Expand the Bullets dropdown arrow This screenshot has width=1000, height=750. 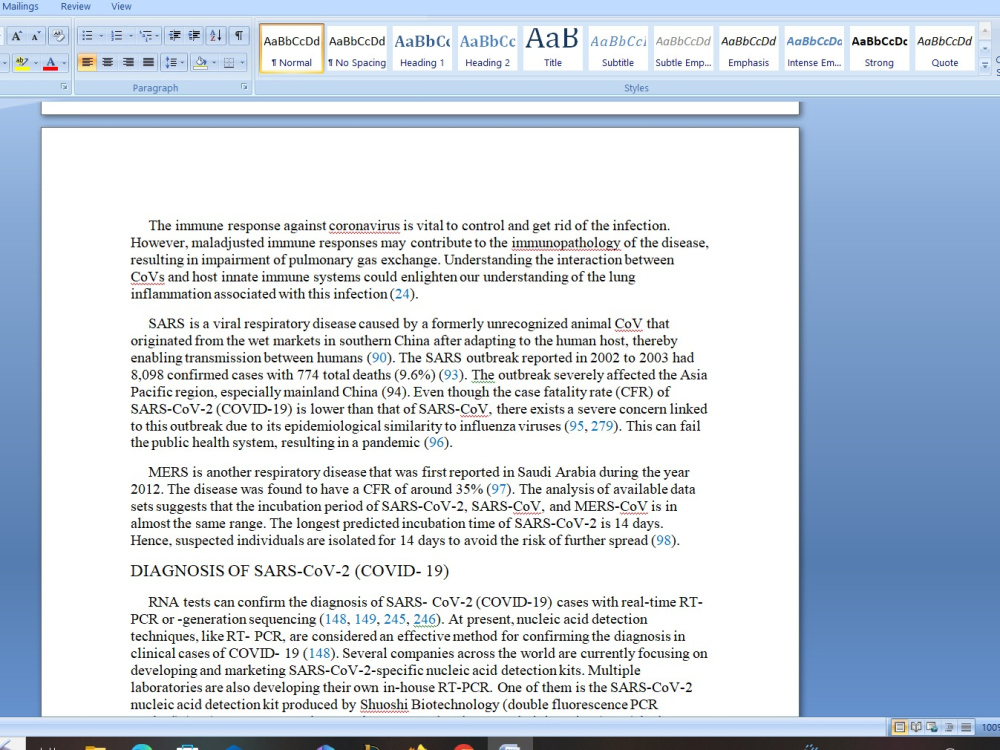click(101, 36)
